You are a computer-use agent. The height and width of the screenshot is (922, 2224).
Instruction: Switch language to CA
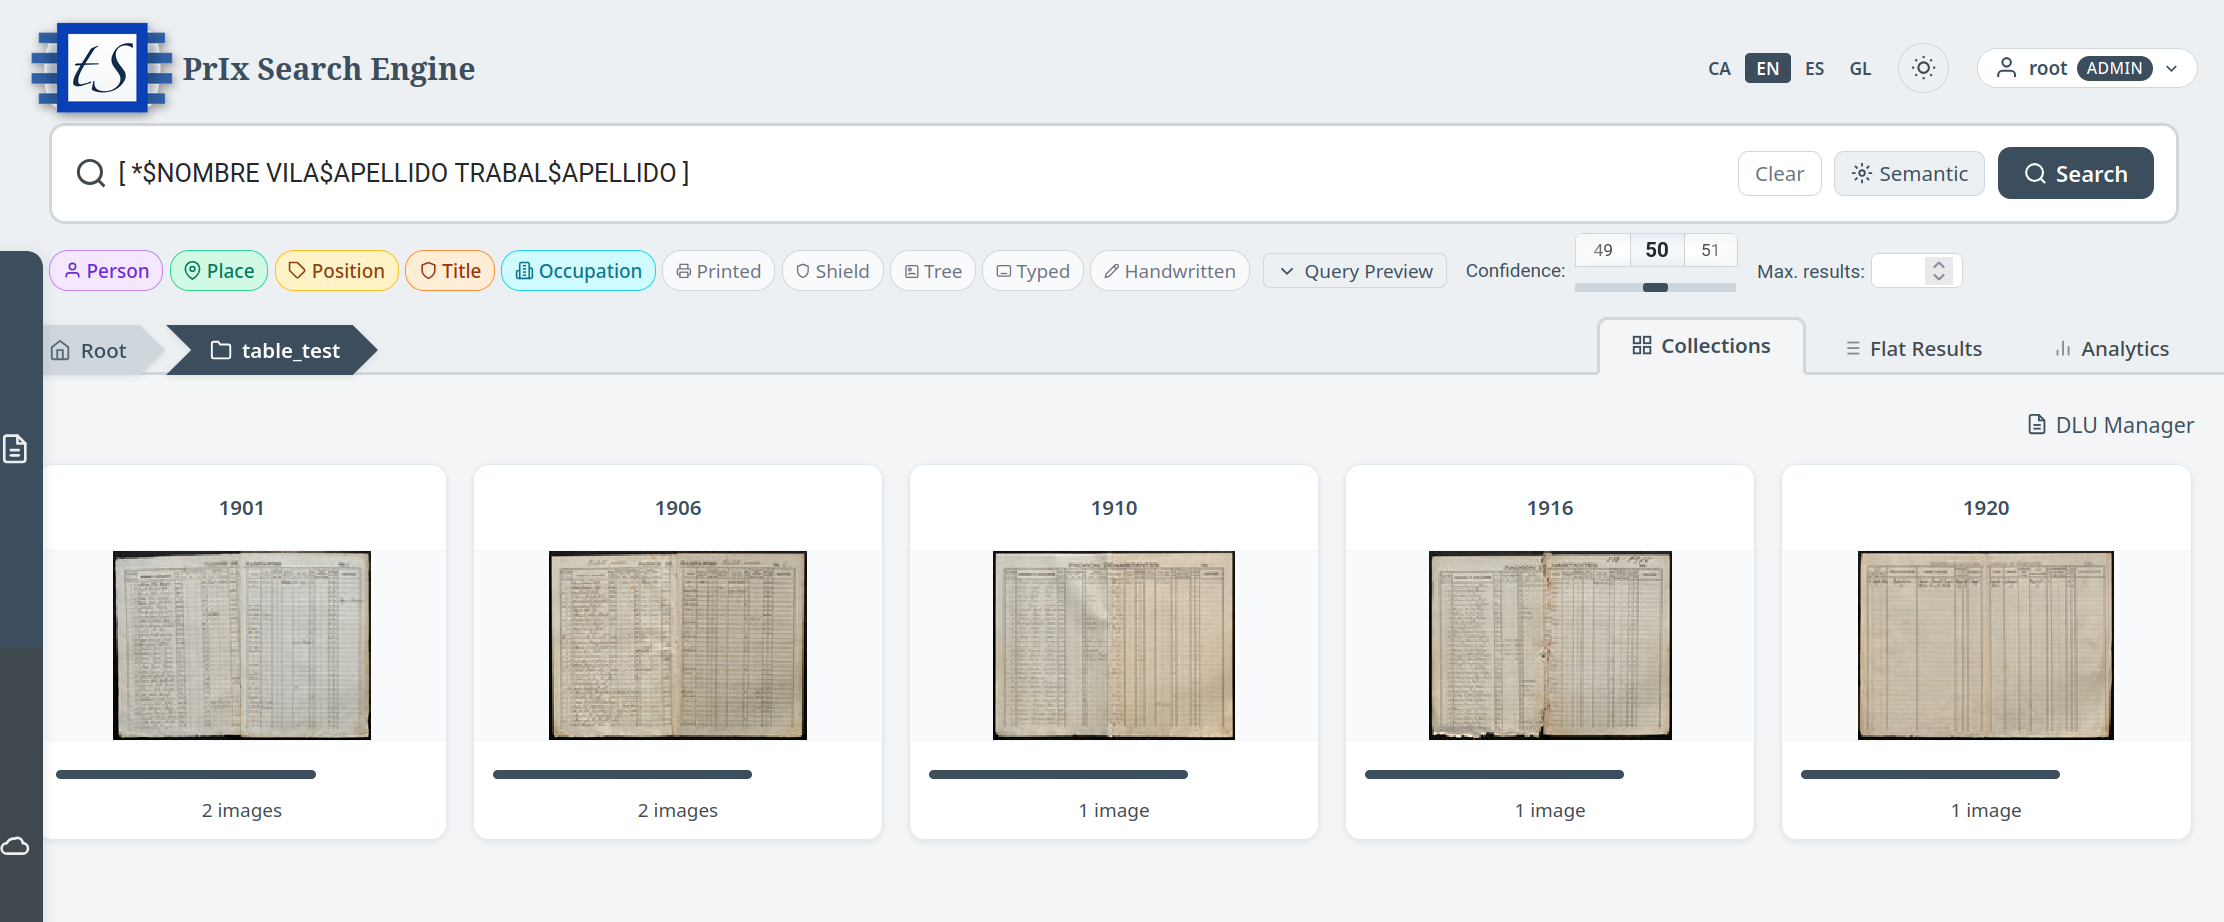point(1719,68)
